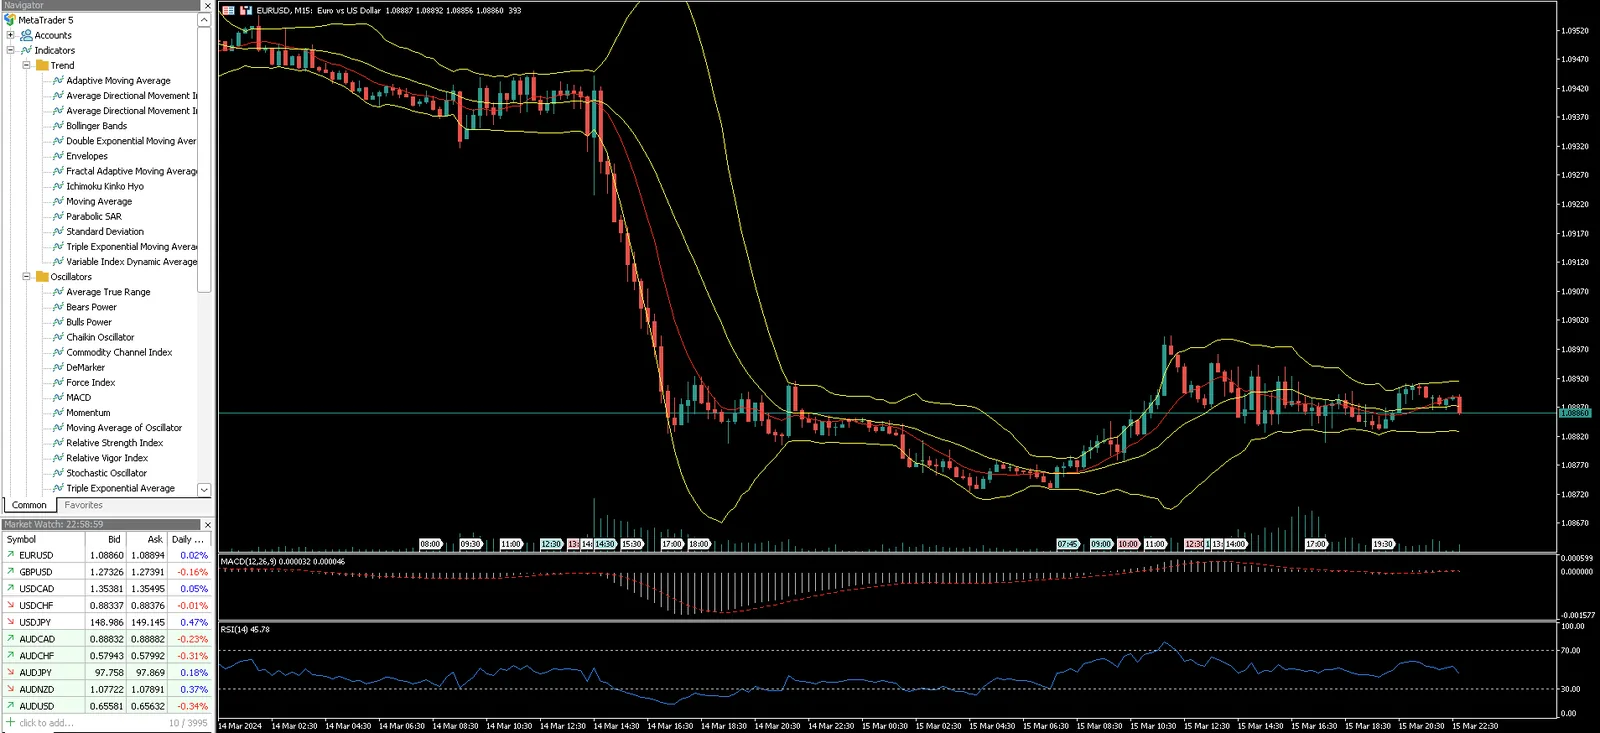Screen dimensions: 1600x733
Task: Click the MetaTrader 5 root icon
Action: click(x=10, y=20)
